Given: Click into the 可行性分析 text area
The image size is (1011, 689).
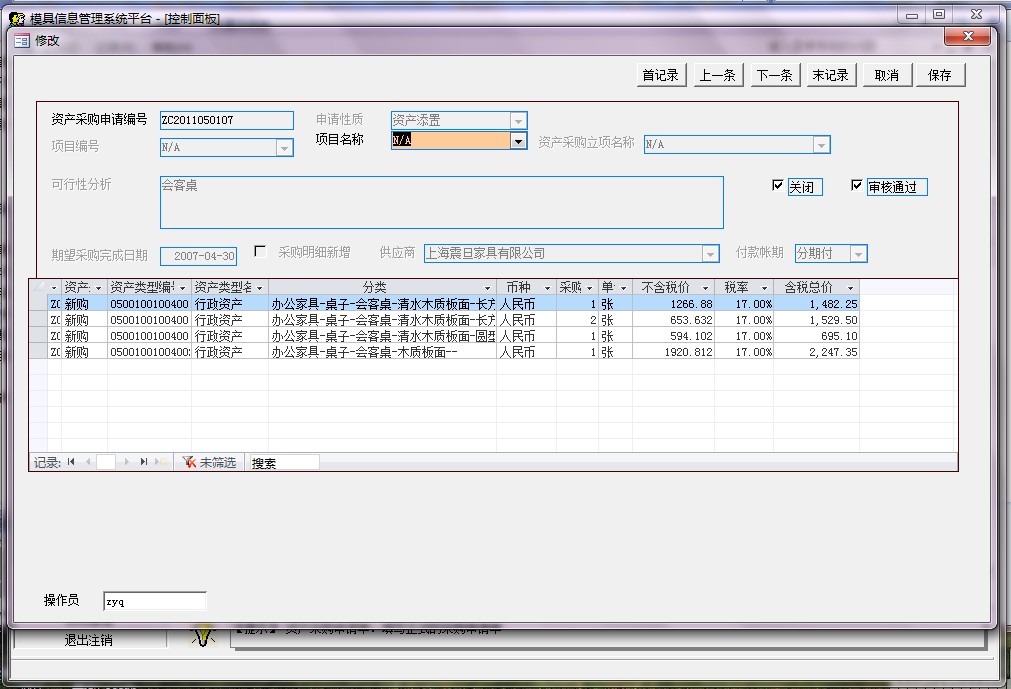Looking at the screenshot, I should point(442,202).
